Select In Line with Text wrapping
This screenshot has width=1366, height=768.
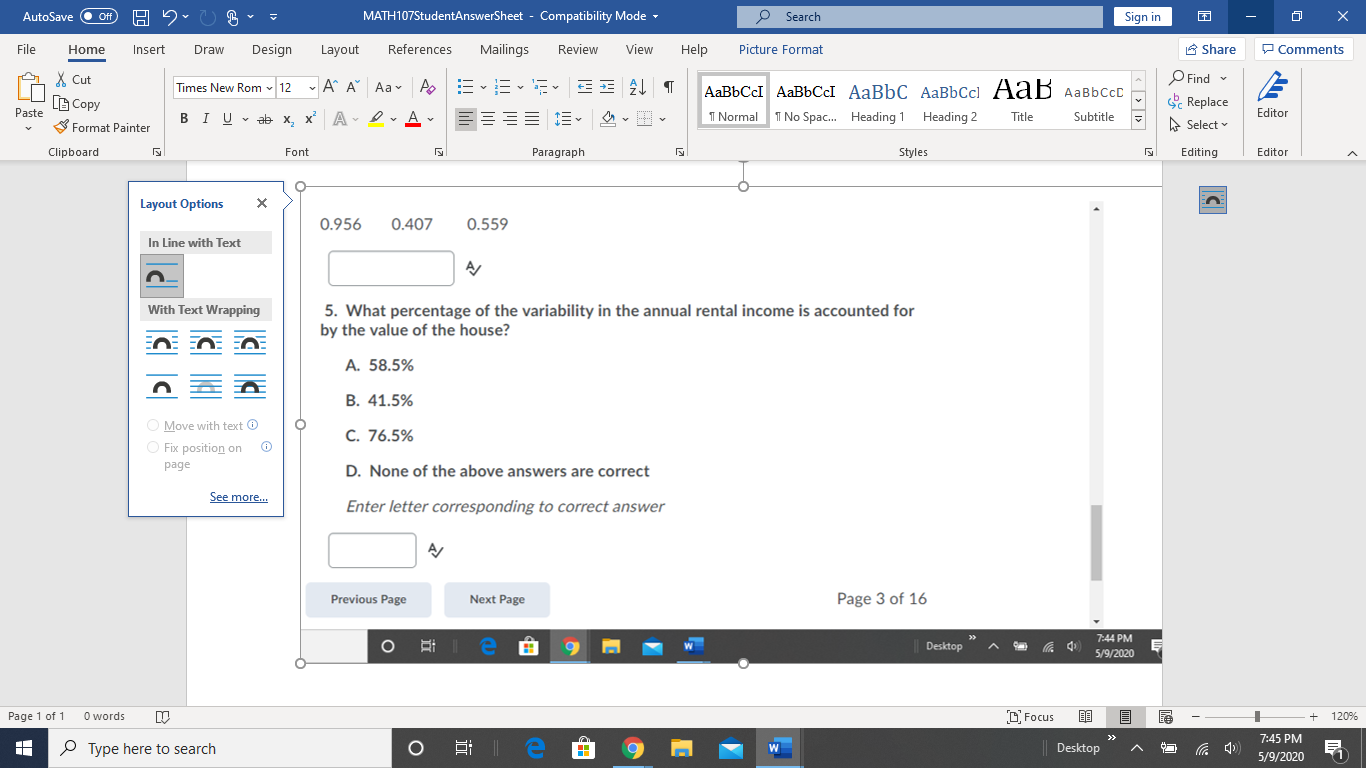click(160, 276)
